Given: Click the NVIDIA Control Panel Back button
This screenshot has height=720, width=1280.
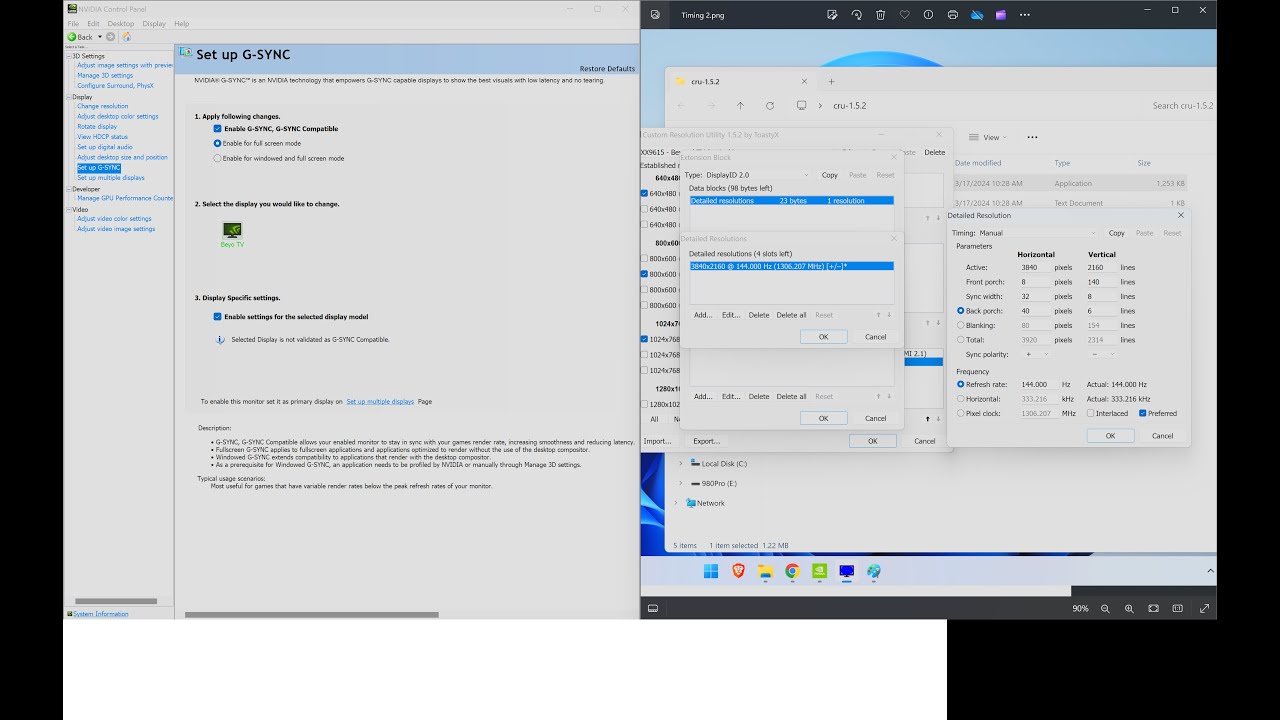Looking at the screenshot, I should [x=80, y=37].
